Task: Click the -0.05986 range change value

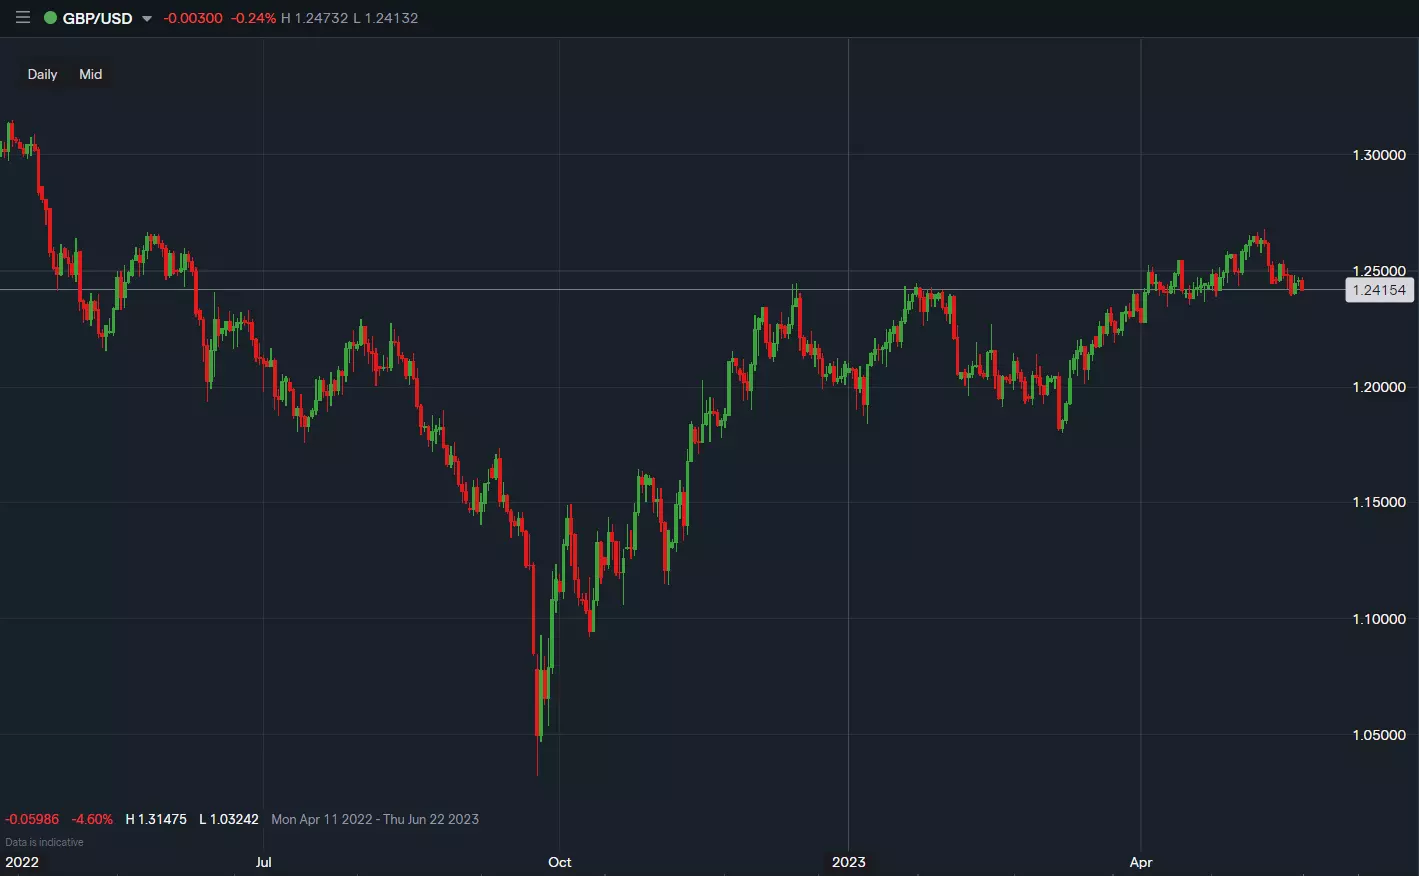Action: click(x=32, y=819)
